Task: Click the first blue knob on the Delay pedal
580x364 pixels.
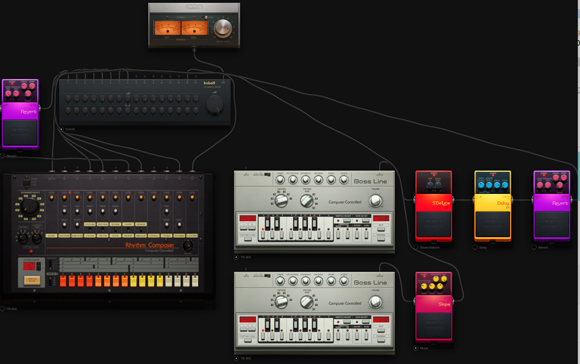Action: pos(481,185)
